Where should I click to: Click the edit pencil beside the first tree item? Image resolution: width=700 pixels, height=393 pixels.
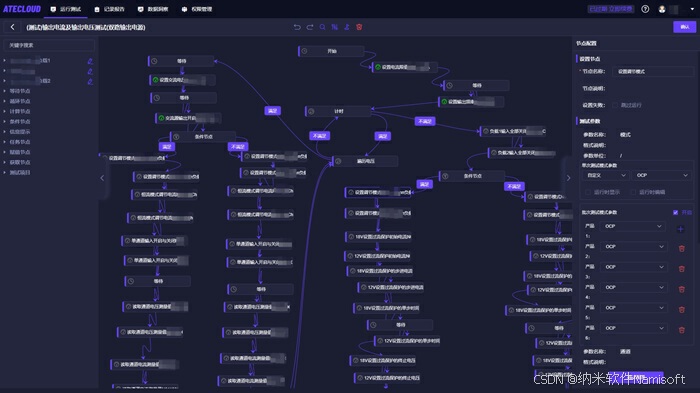90,61
